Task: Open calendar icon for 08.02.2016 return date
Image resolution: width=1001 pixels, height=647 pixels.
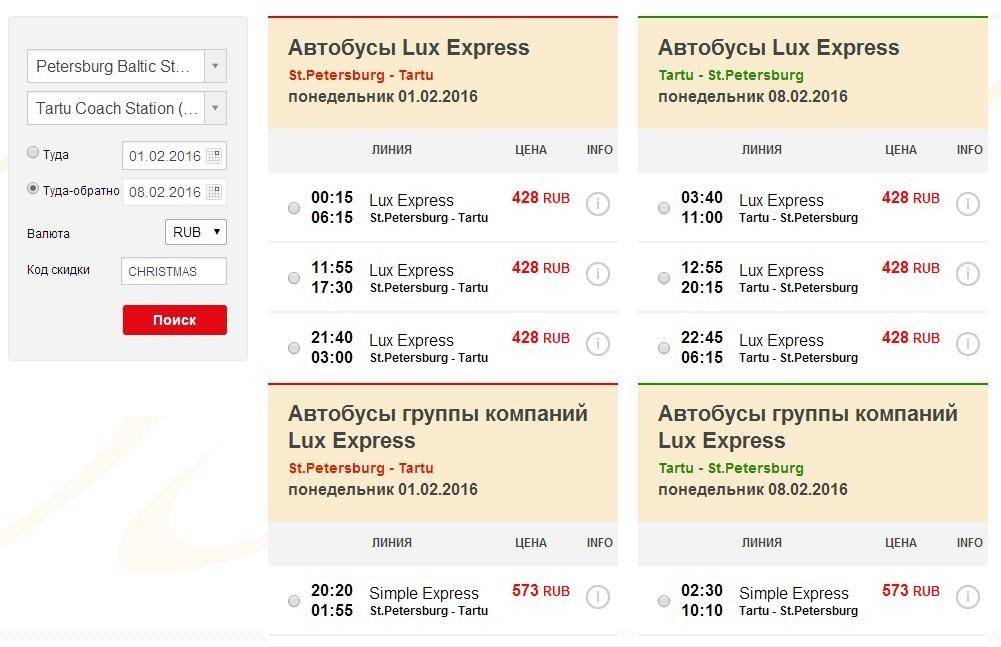Action: tap(215, 192)
